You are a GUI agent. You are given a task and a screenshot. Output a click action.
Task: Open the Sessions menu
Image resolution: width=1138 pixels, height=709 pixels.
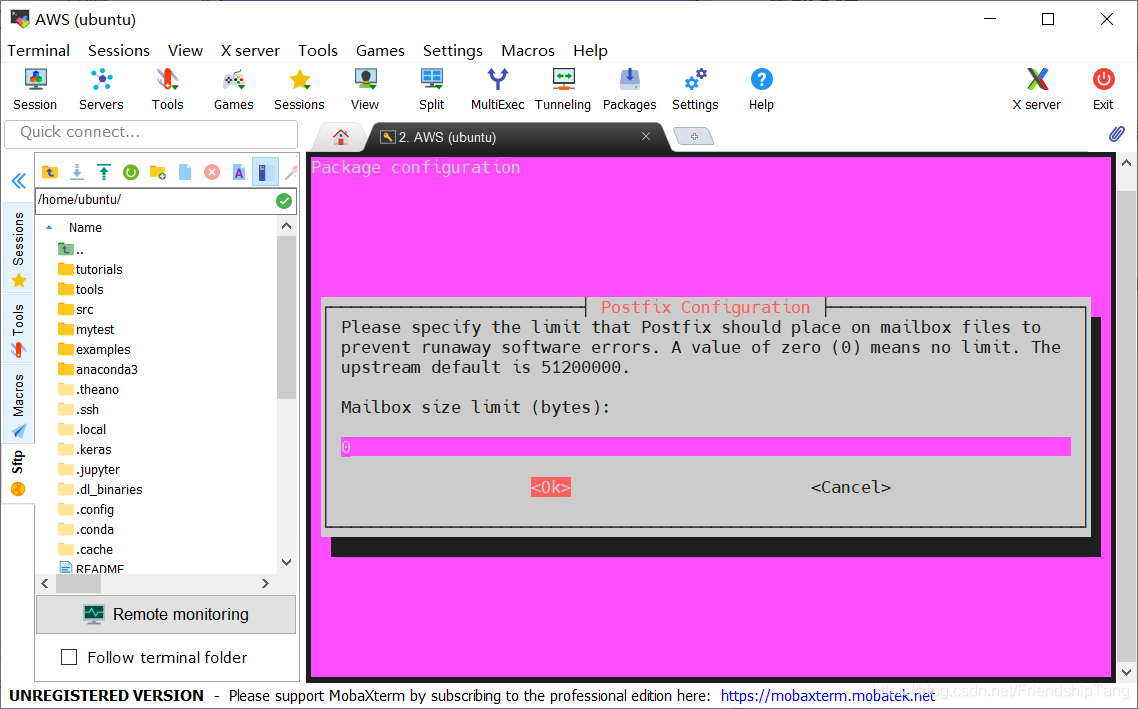tap(119, 50)
